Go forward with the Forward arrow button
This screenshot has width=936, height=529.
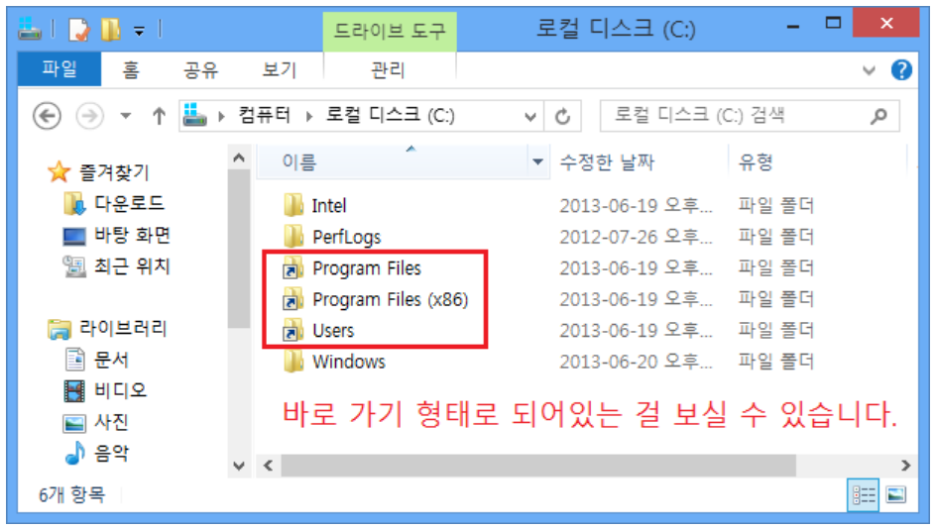pos(90,116)
